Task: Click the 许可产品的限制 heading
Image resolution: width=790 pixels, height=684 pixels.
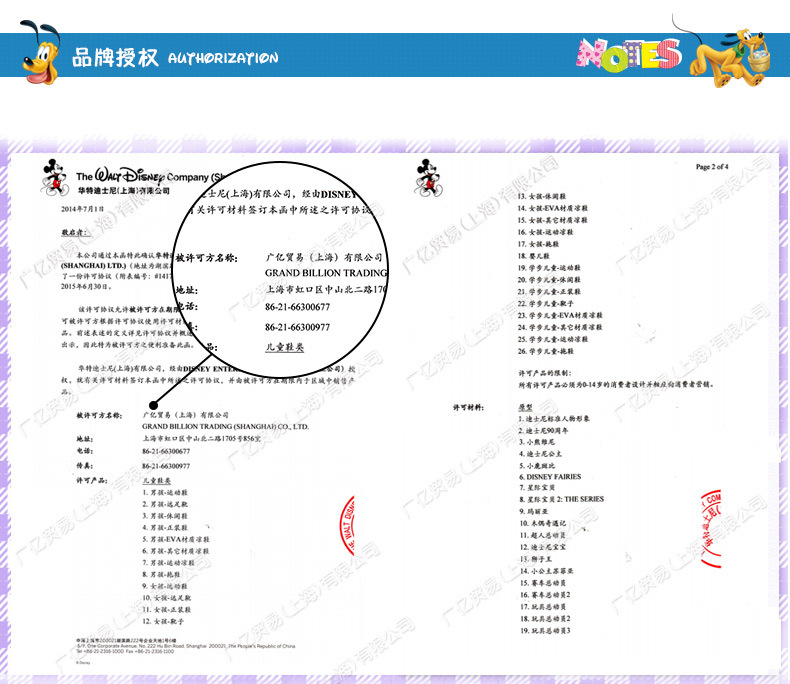Action: 545,373
